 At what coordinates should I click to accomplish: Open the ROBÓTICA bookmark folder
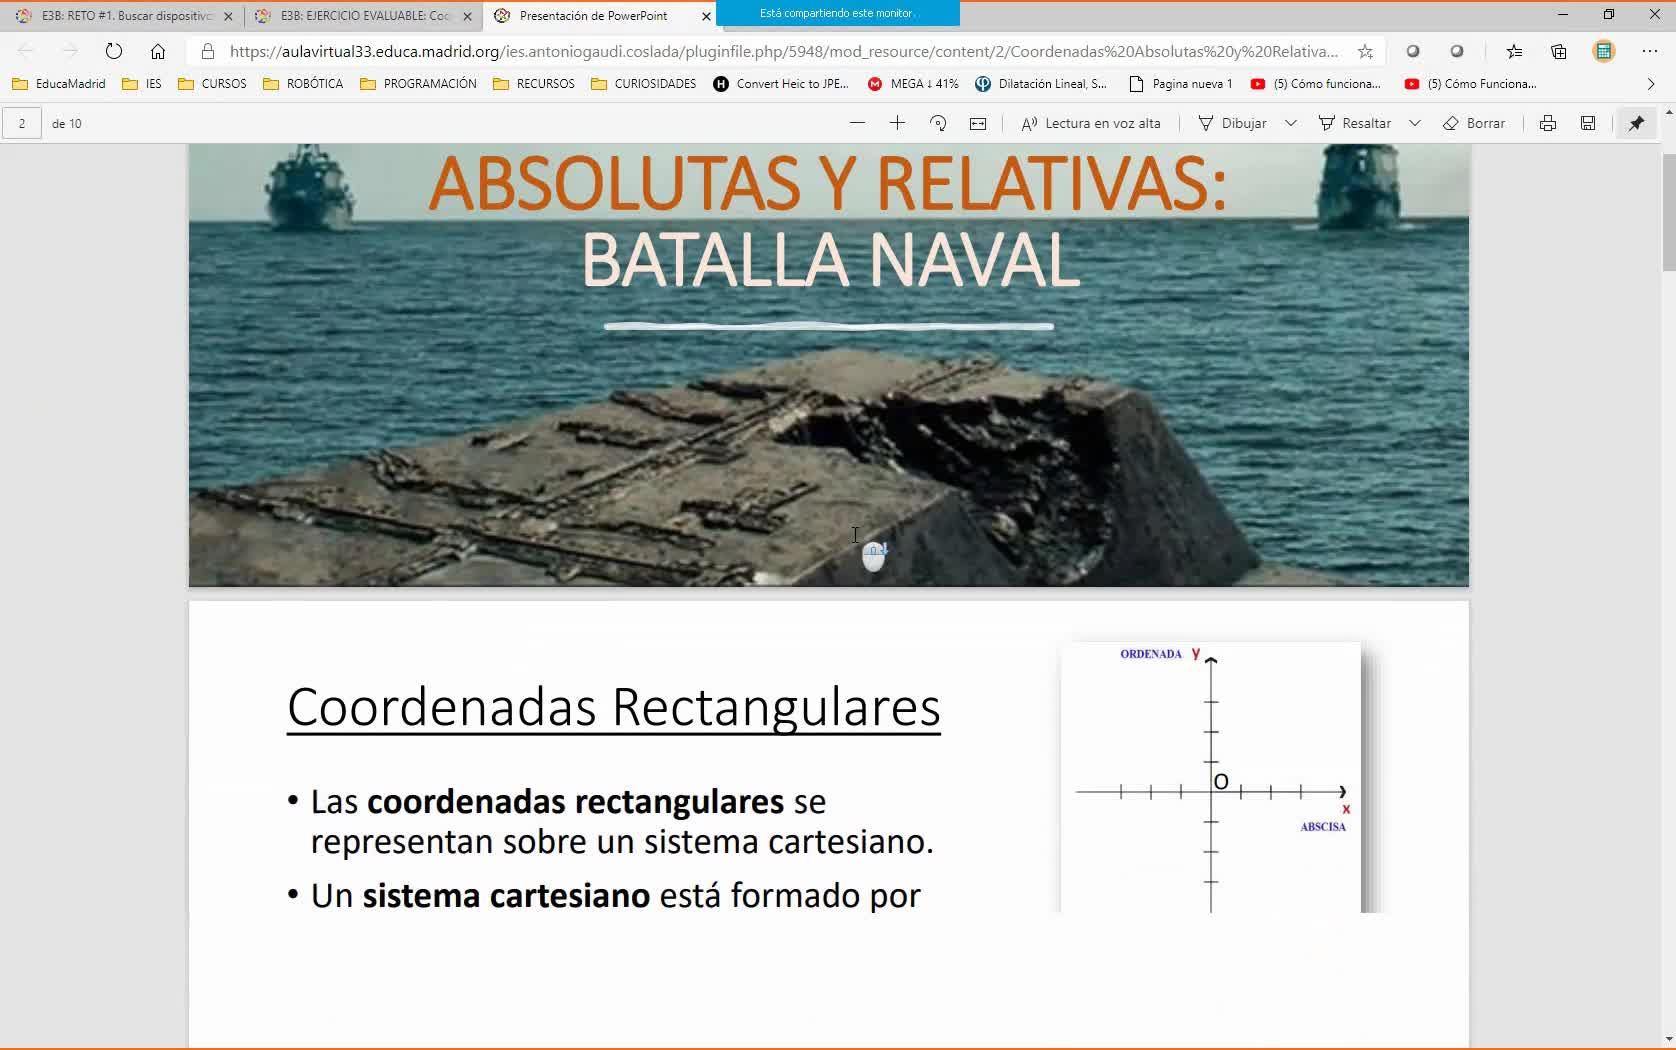point(303,84)
